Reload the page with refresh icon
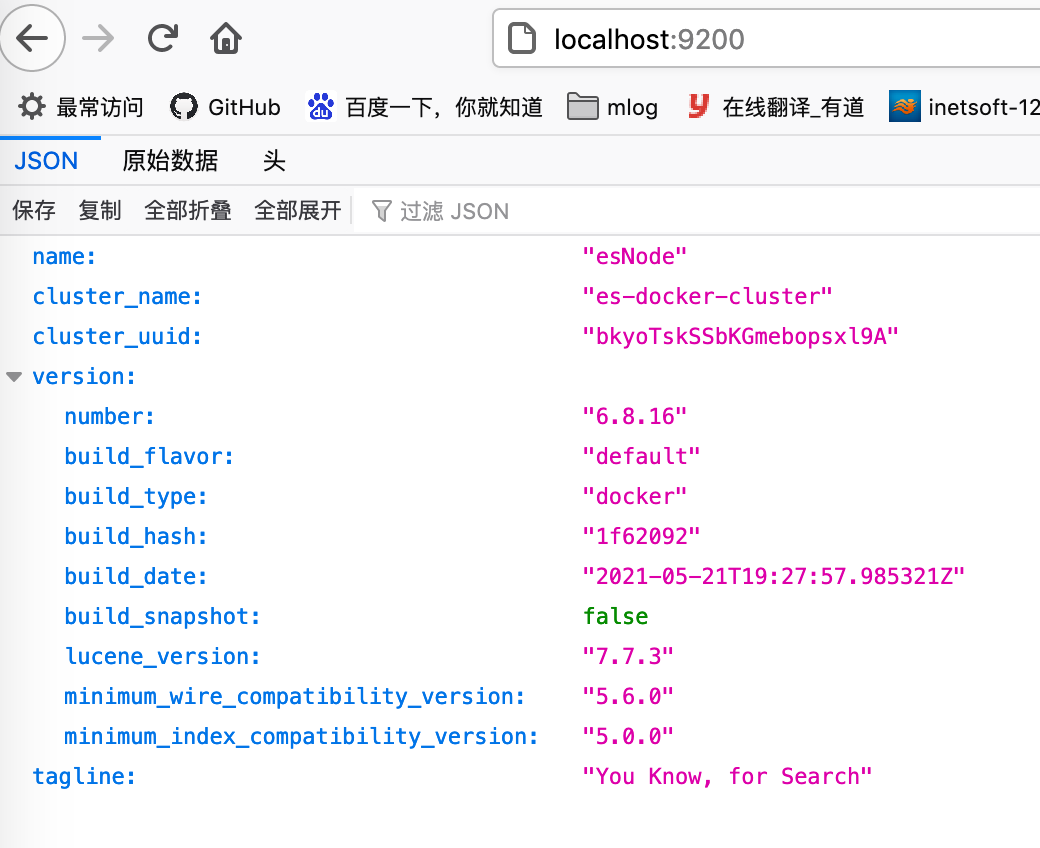 162,38
